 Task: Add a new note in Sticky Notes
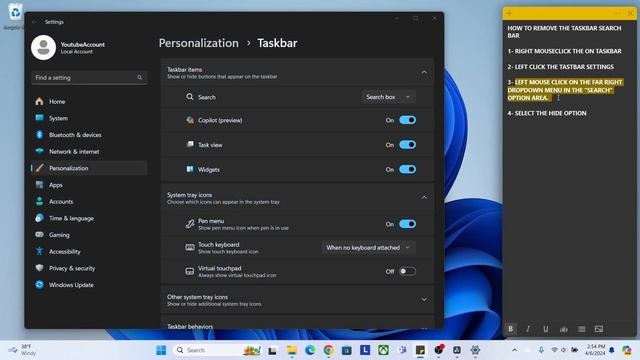click(509, 13)
